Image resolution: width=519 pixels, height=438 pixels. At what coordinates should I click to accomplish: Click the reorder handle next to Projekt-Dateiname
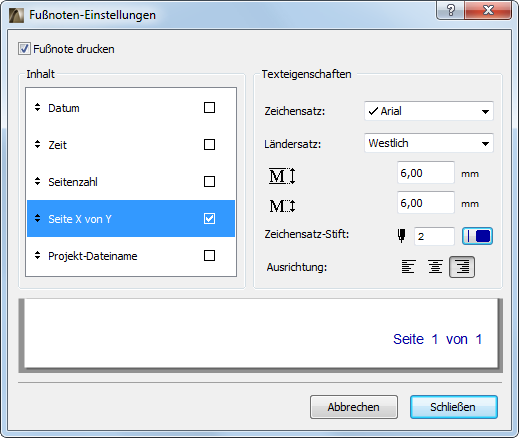[37, 255]
